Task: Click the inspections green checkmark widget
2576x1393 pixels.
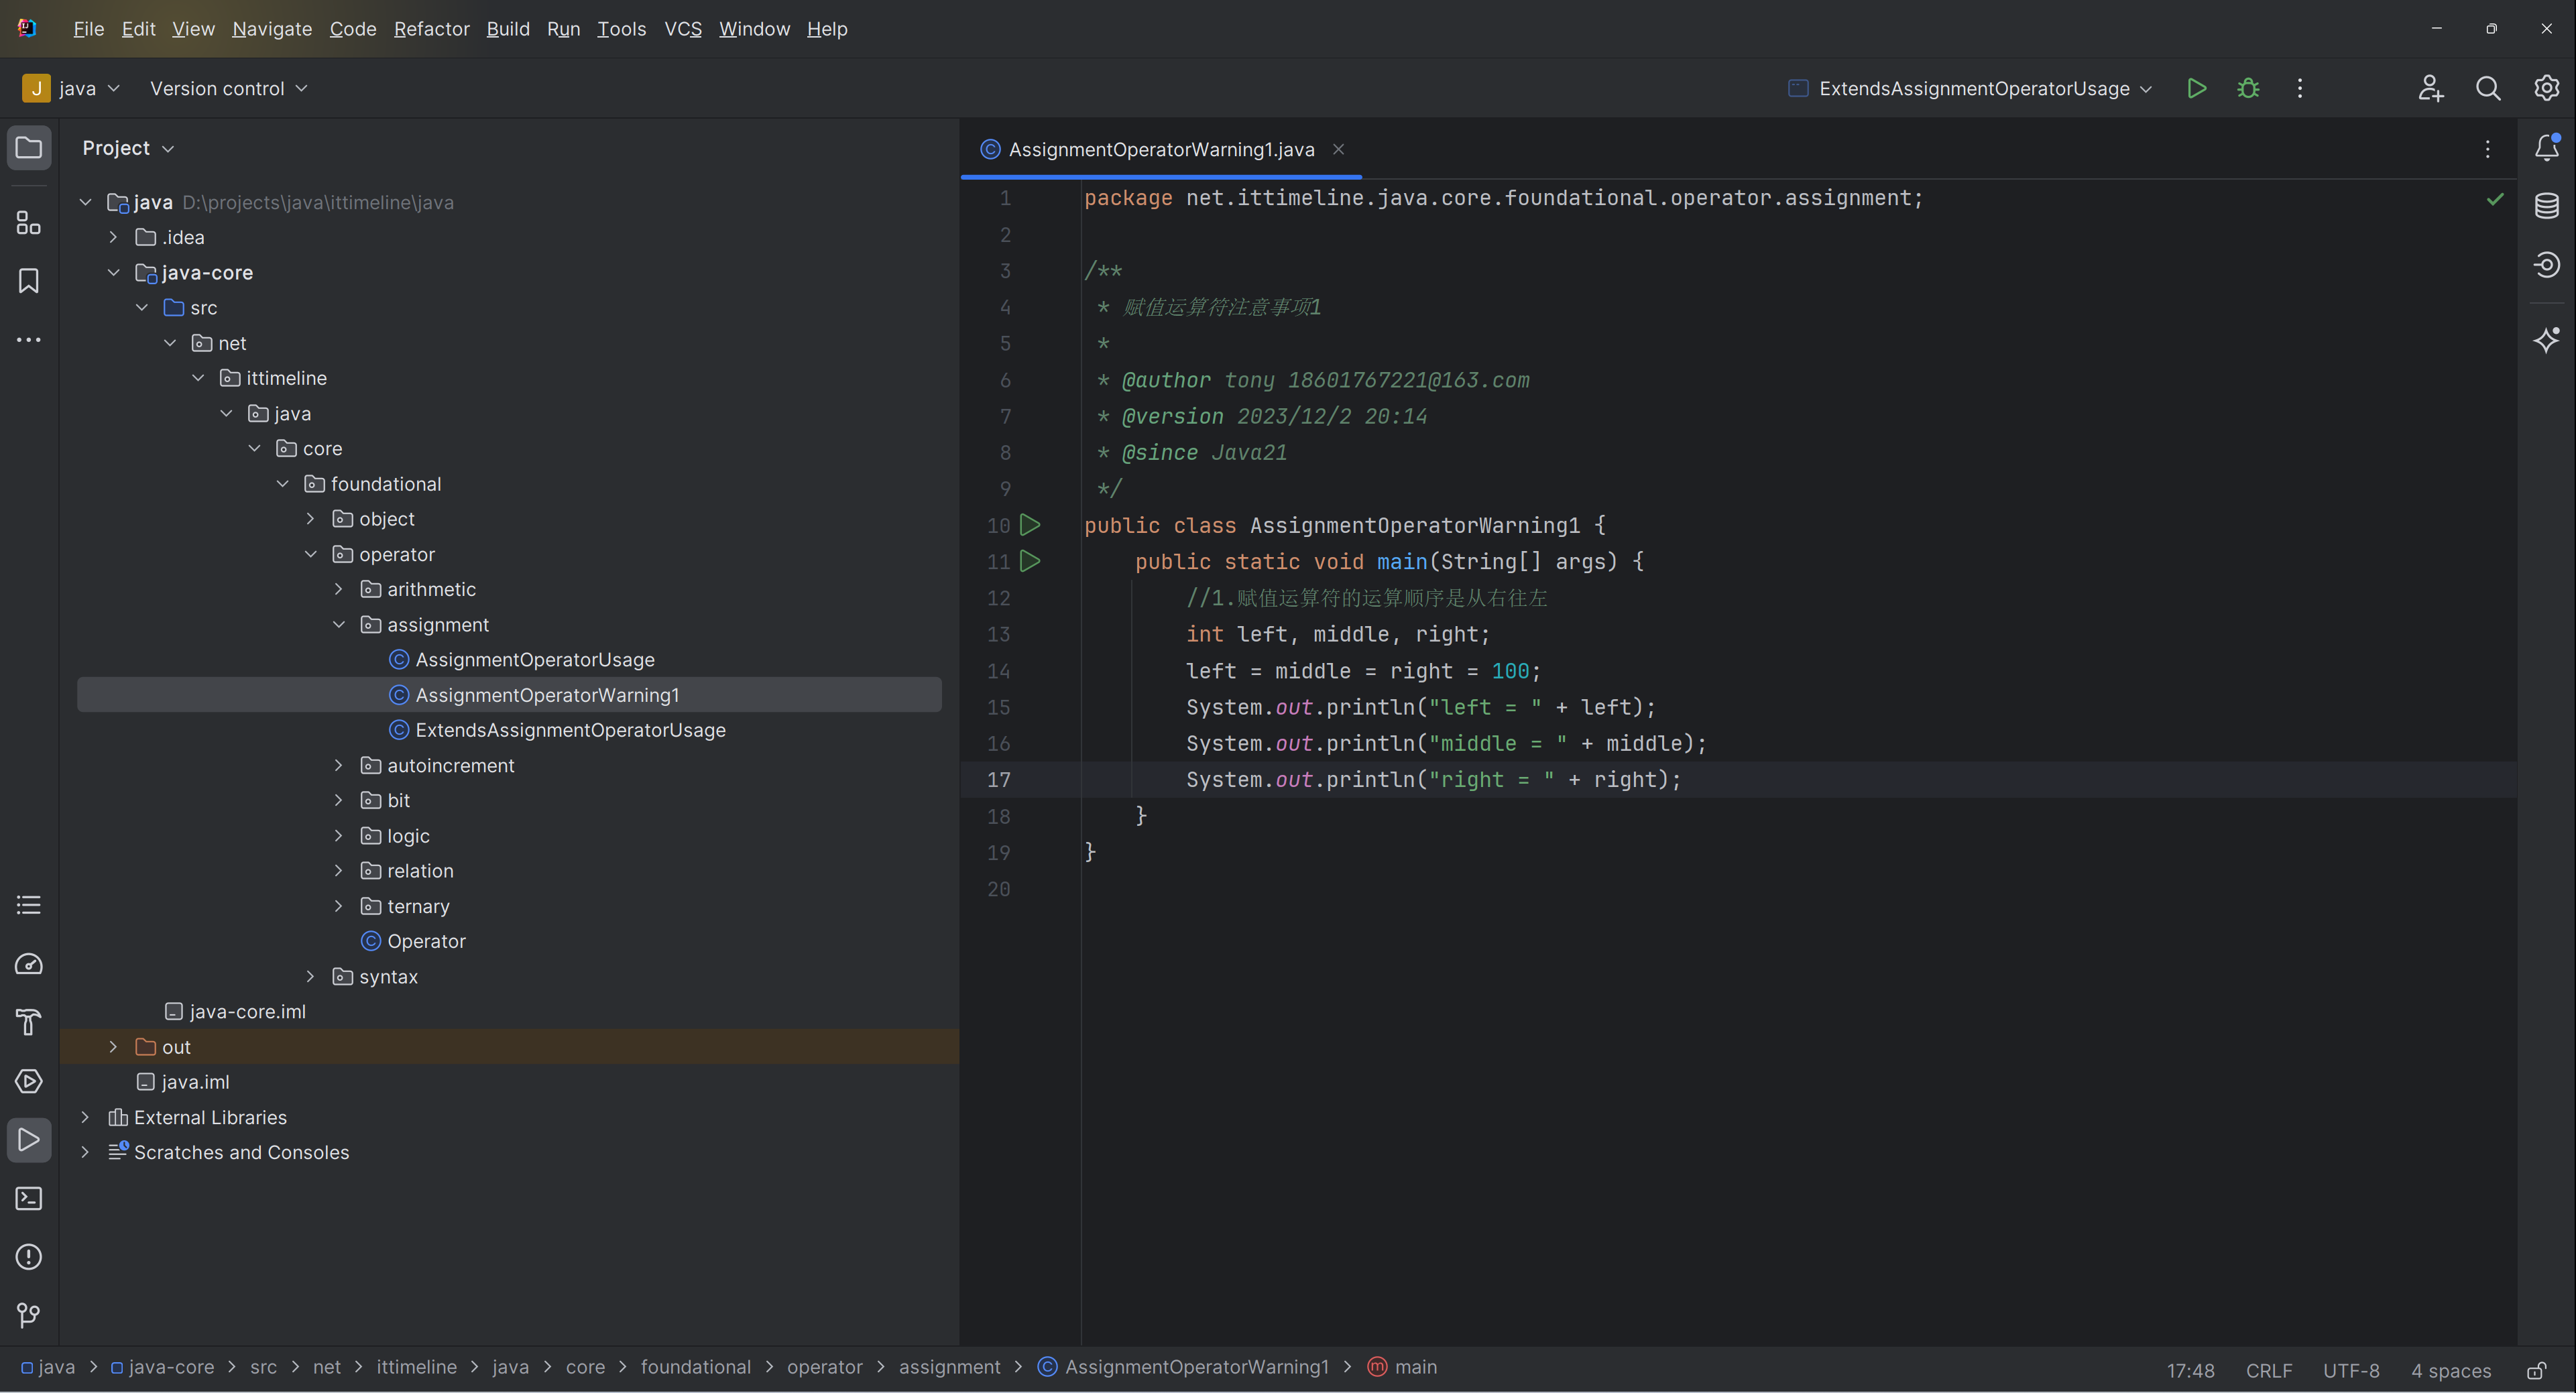Action: coord(2495,199)
